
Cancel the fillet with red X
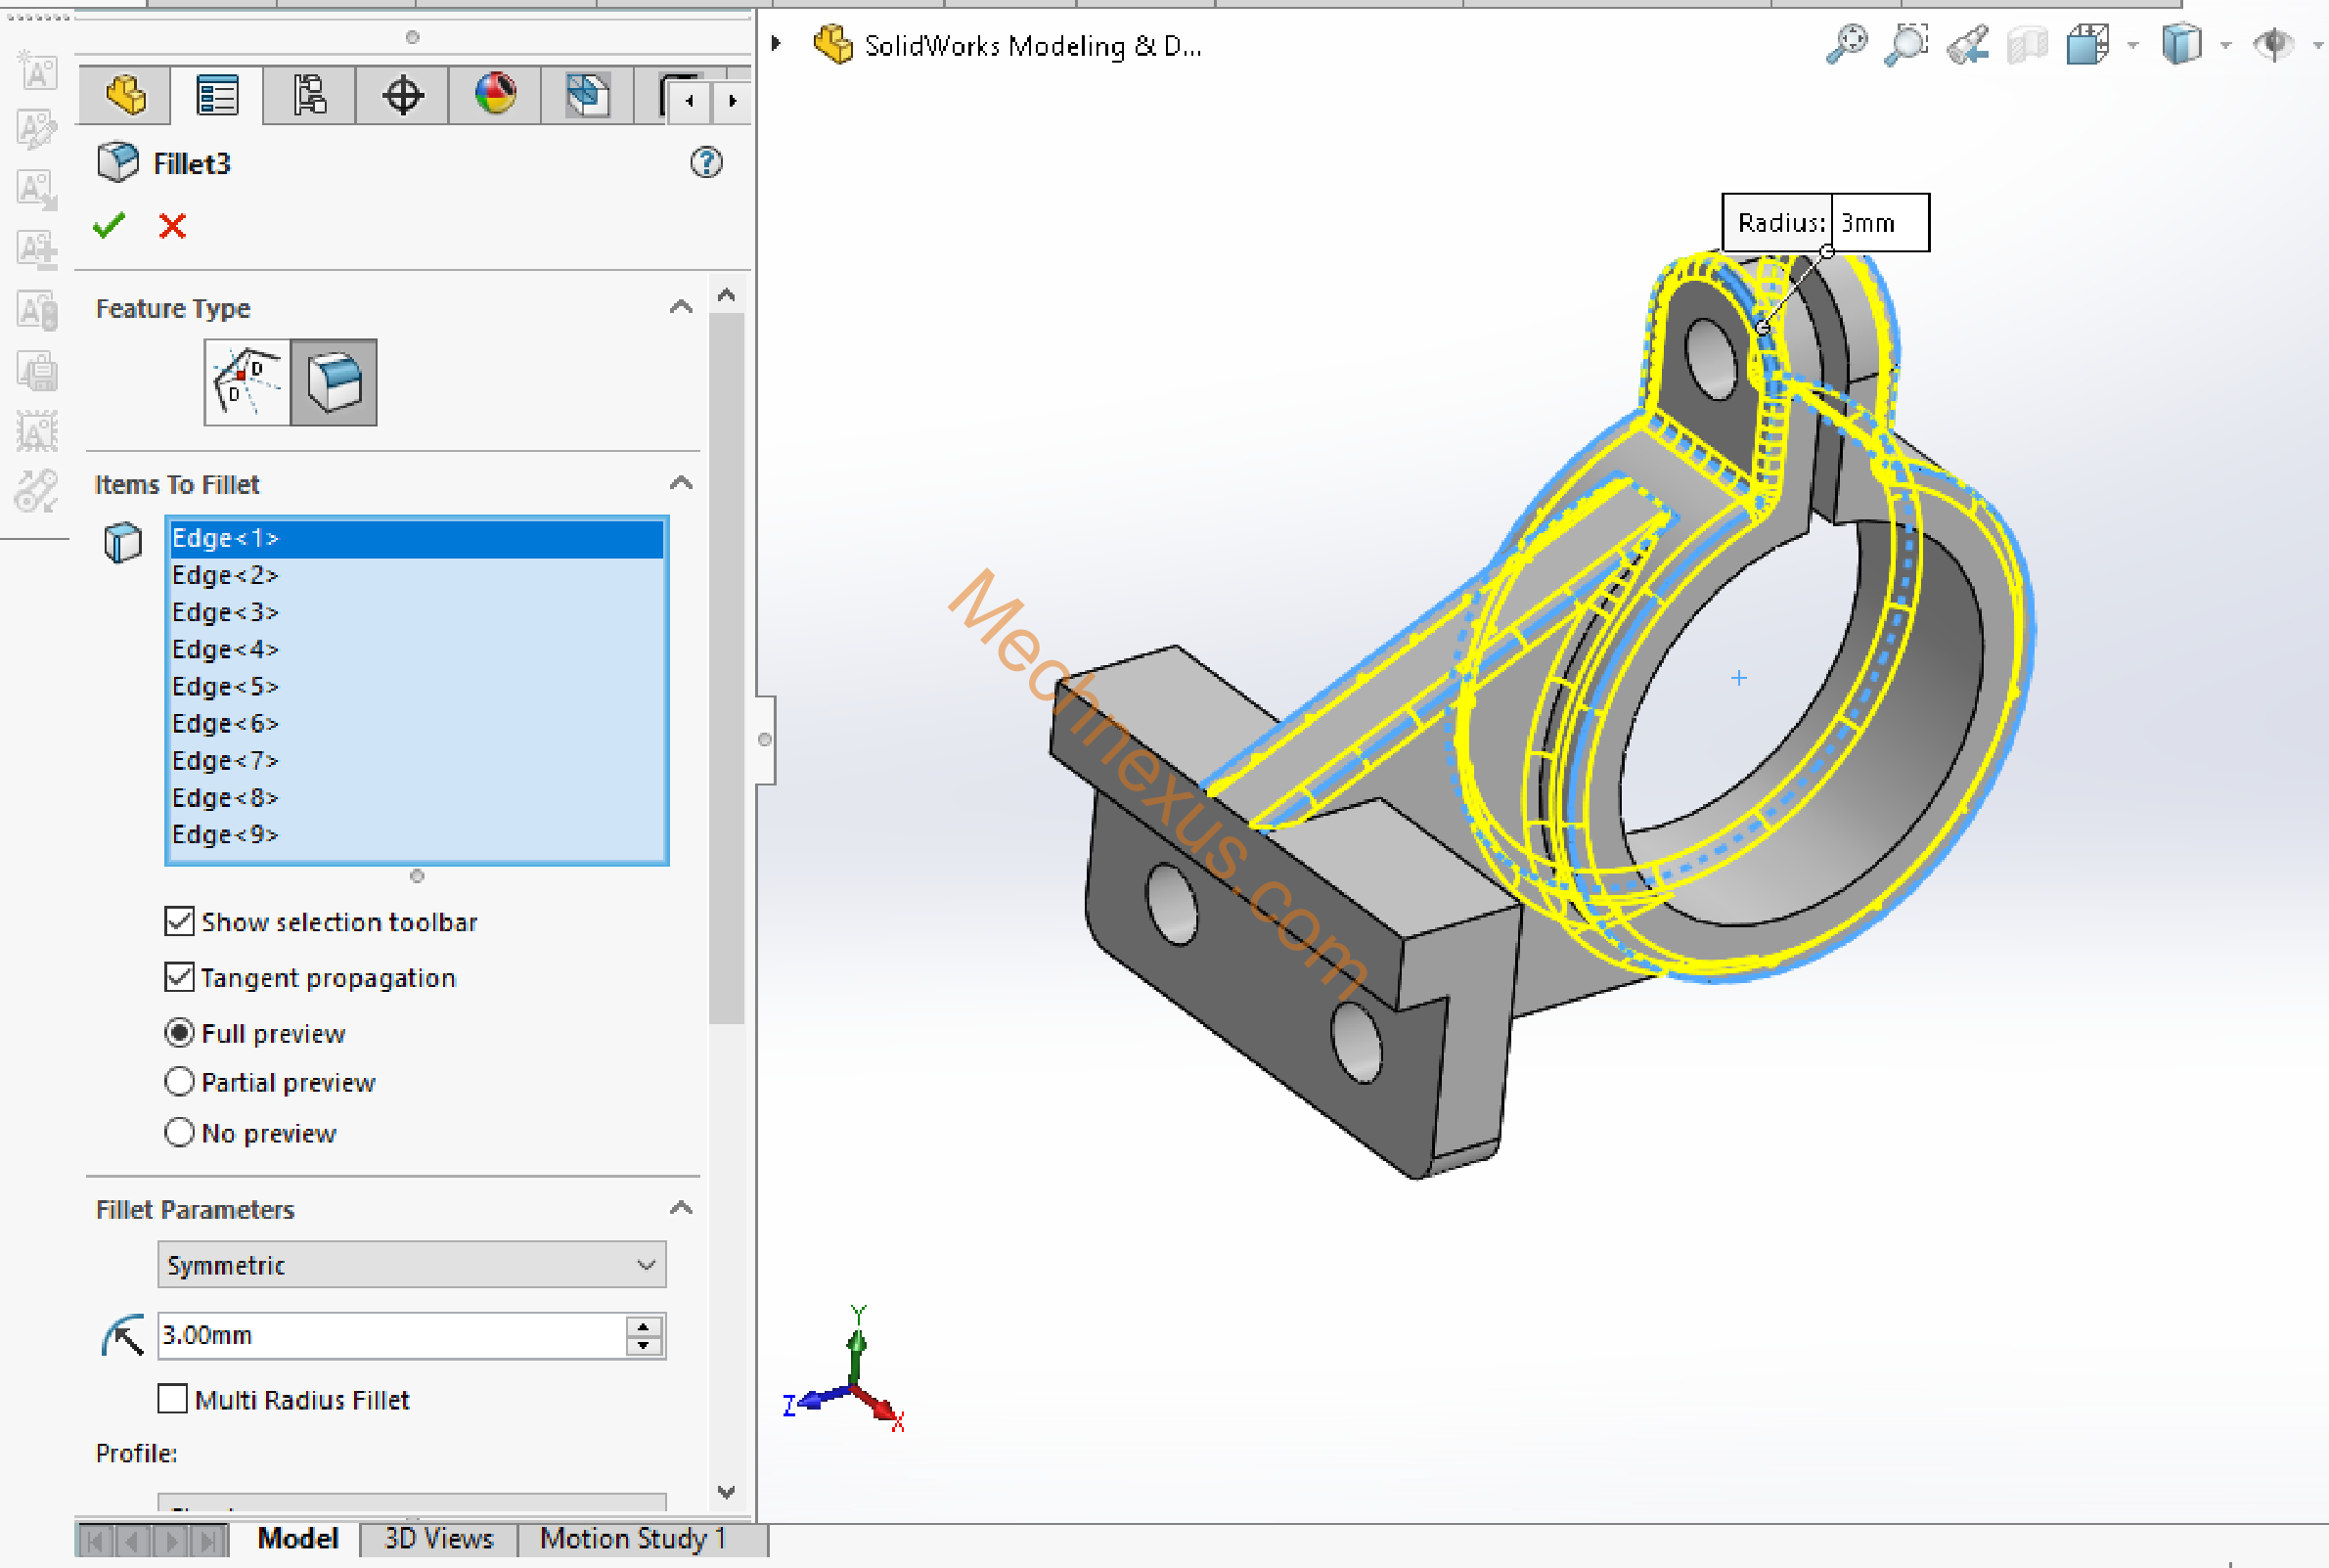tap(172, 226)
